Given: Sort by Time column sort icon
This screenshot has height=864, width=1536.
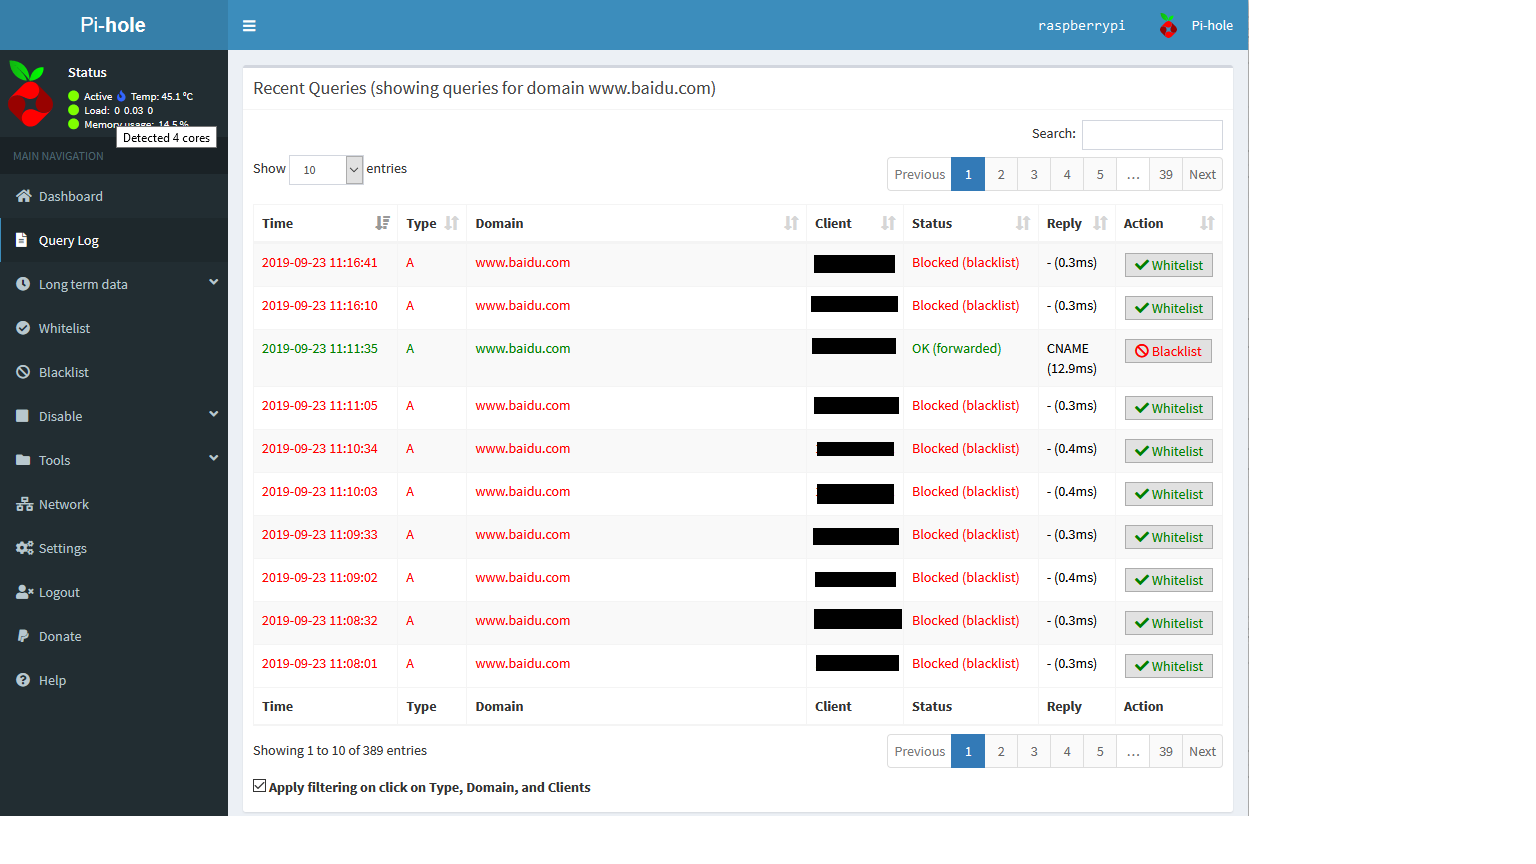Looking at the screenshot, I should tap(382, 223).
